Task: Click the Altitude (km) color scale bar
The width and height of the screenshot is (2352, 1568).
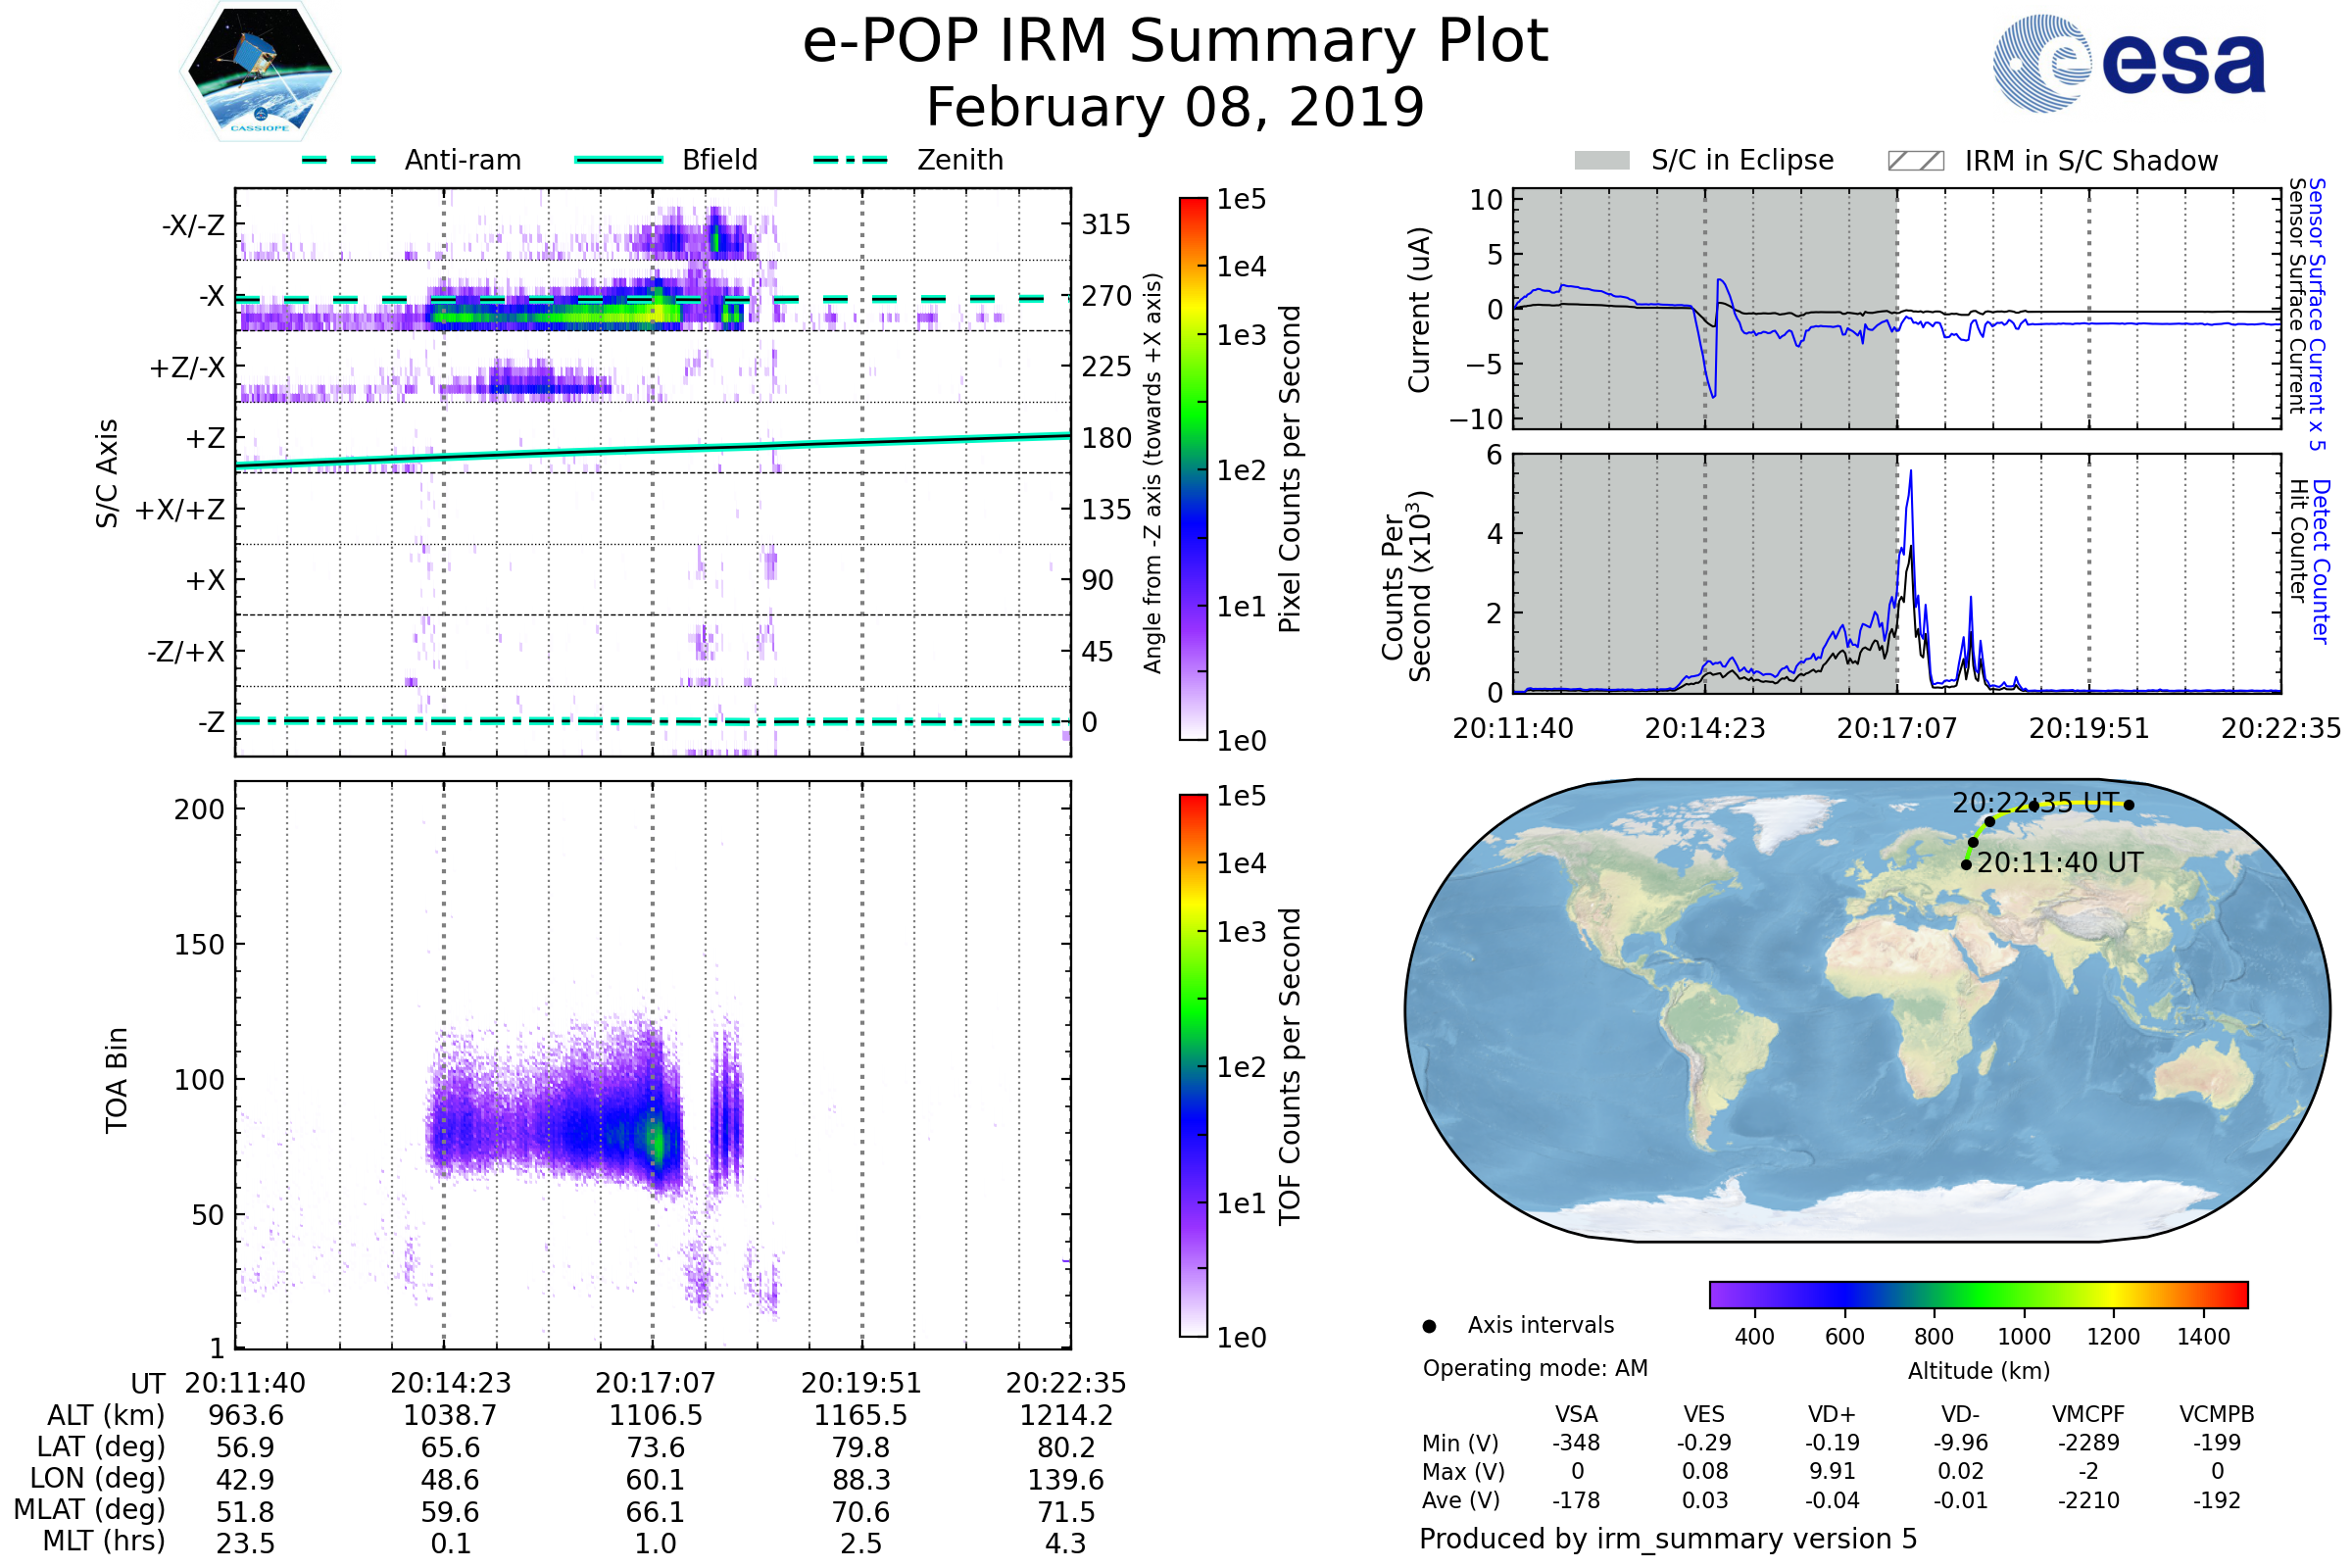Action: [x=1978, y=1294]
